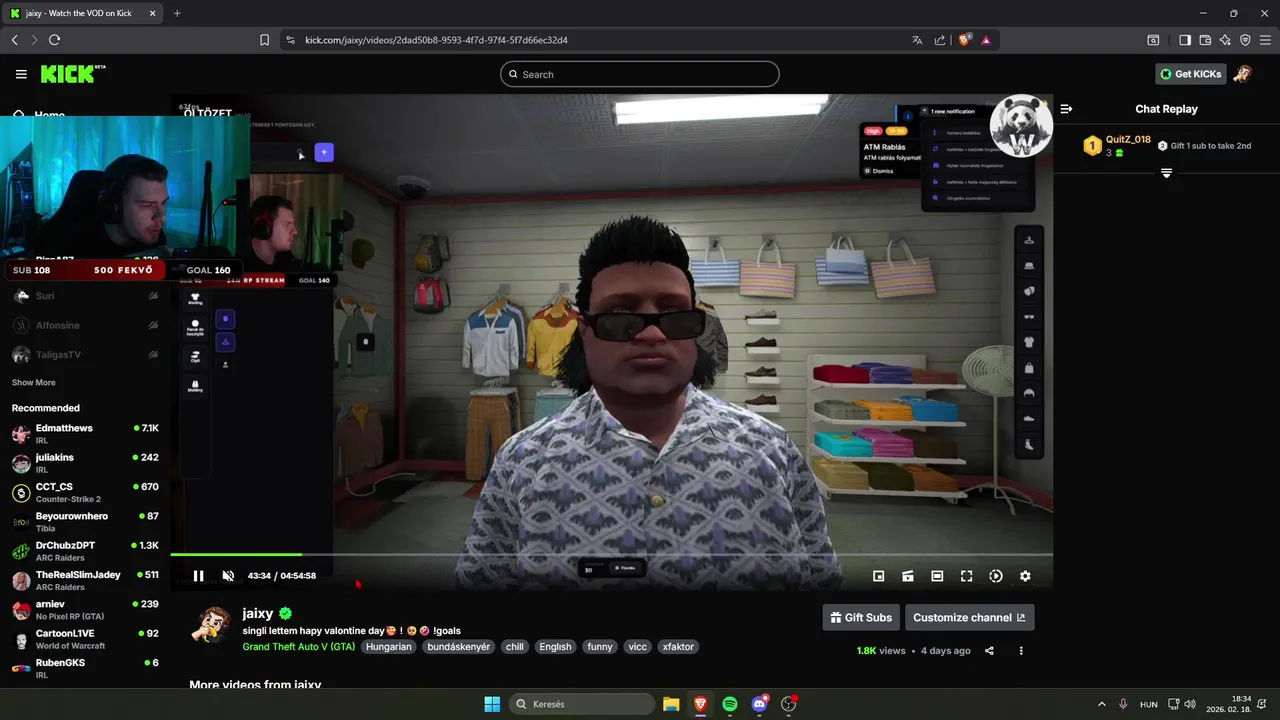Open recommended channel juliakins

85,463
